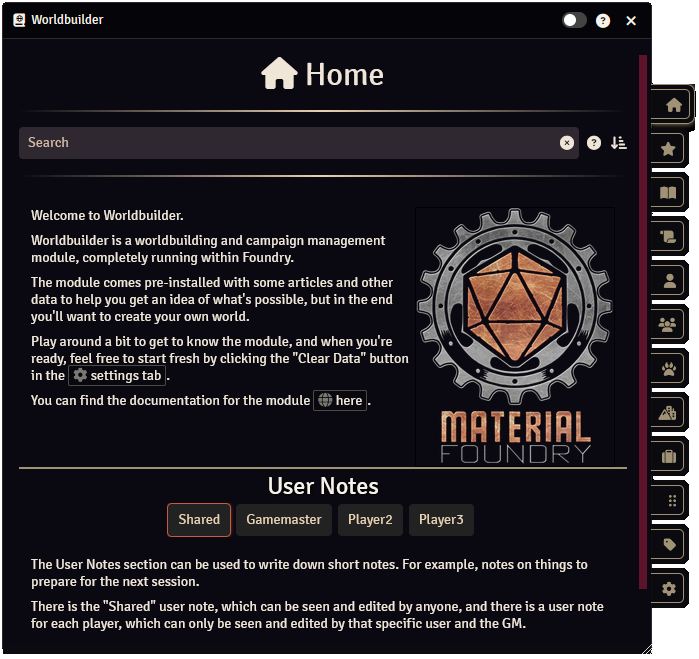Open the open-book articles tab
Image resolution: width=699 pixels, height=659 pixels.
[668, 193]
